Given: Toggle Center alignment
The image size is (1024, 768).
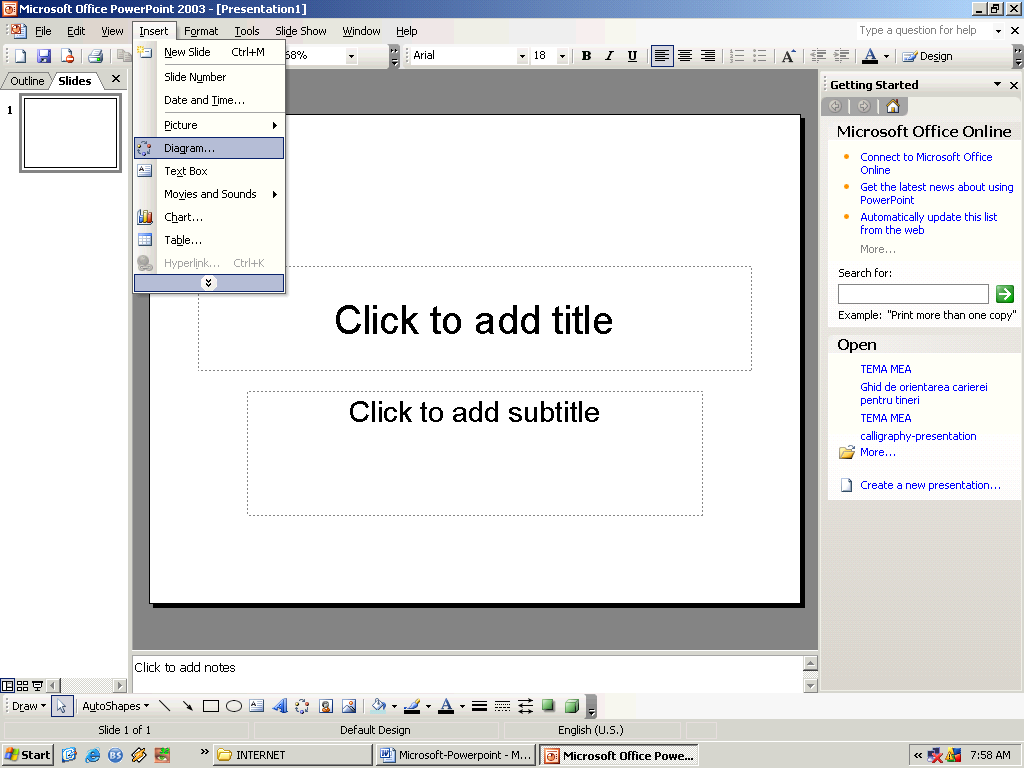Looking at the screenshot, I should point(684,56).
